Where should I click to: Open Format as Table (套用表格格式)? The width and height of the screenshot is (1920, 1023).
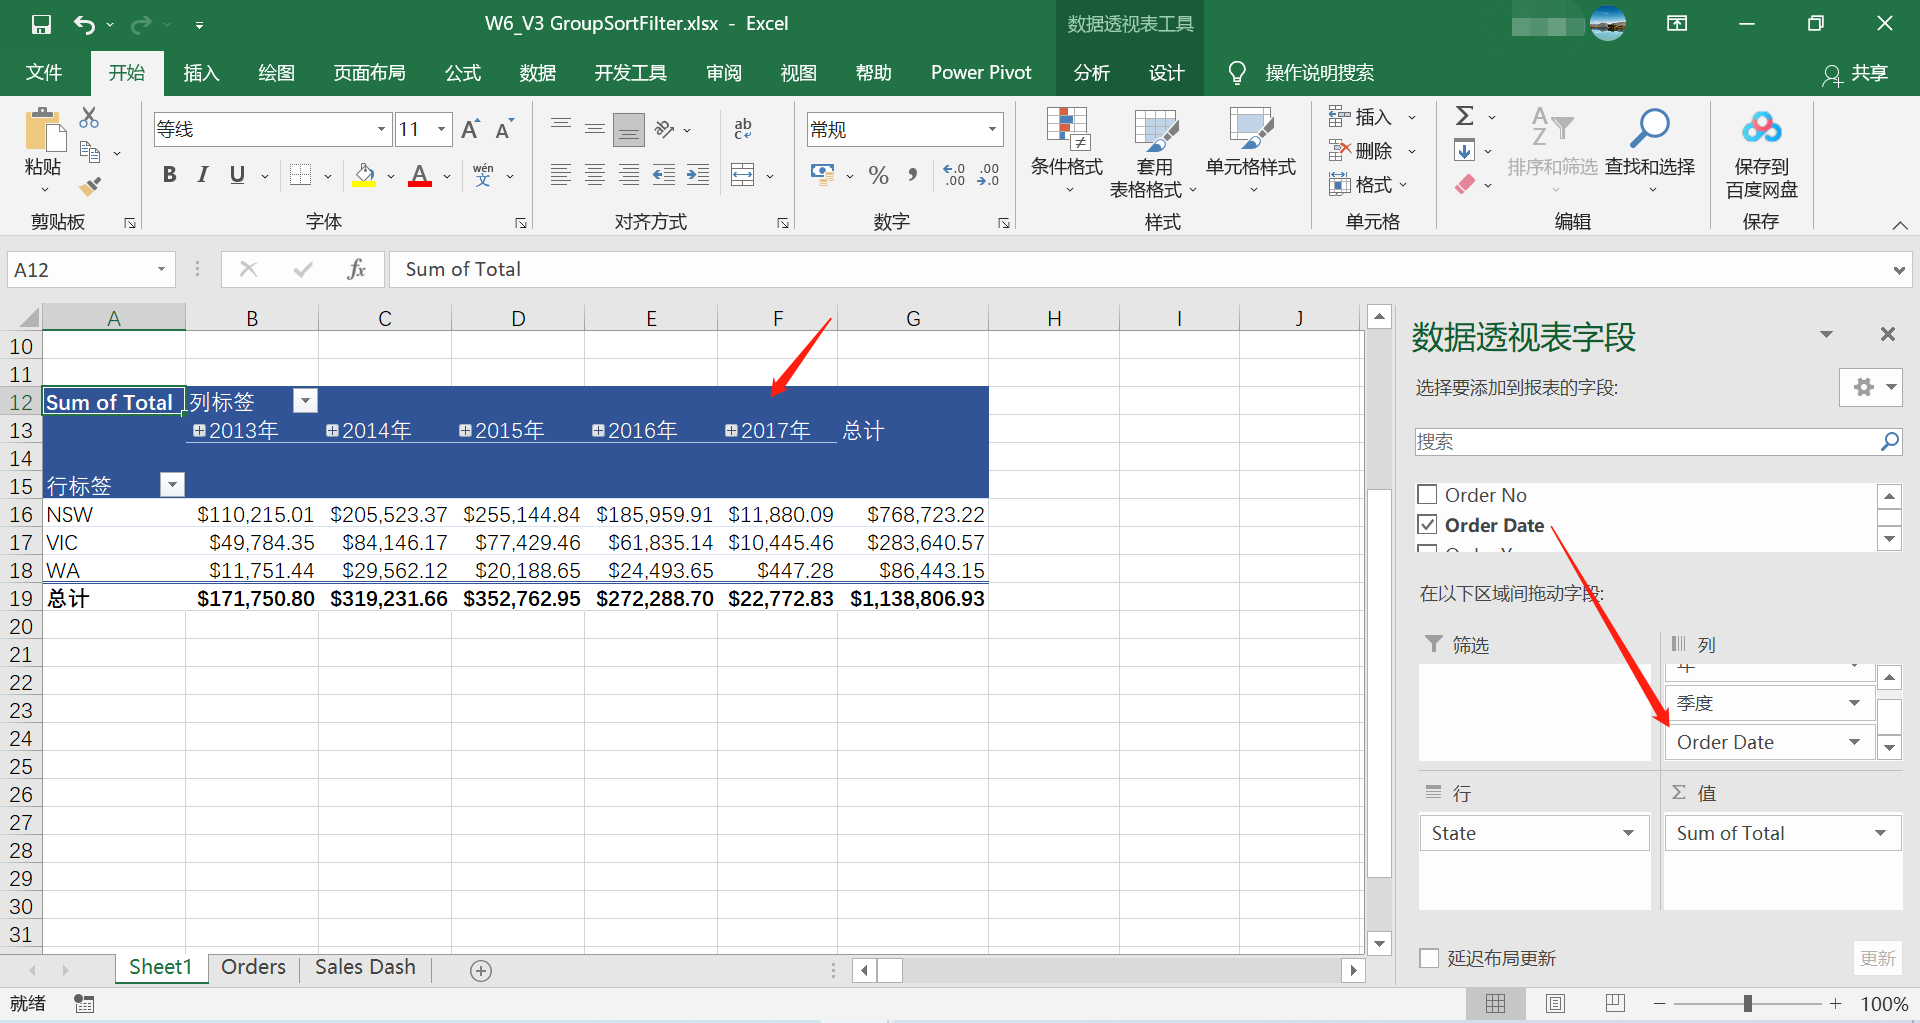[x=1153, y=151]
